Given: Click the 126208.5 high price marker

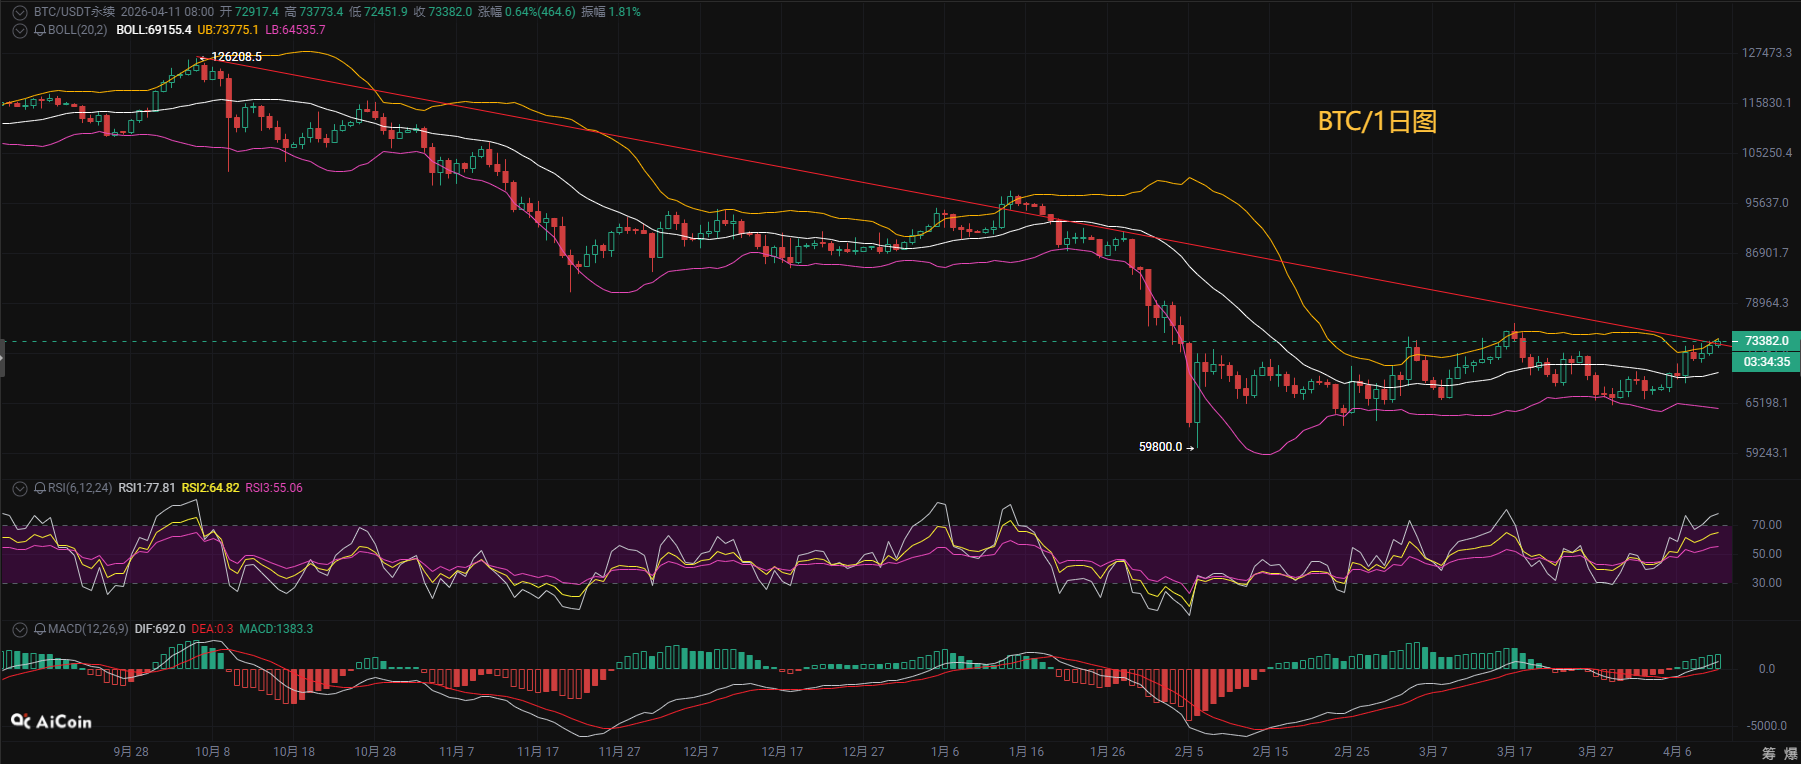Looking at the screenshot, I should click(236, 57).
